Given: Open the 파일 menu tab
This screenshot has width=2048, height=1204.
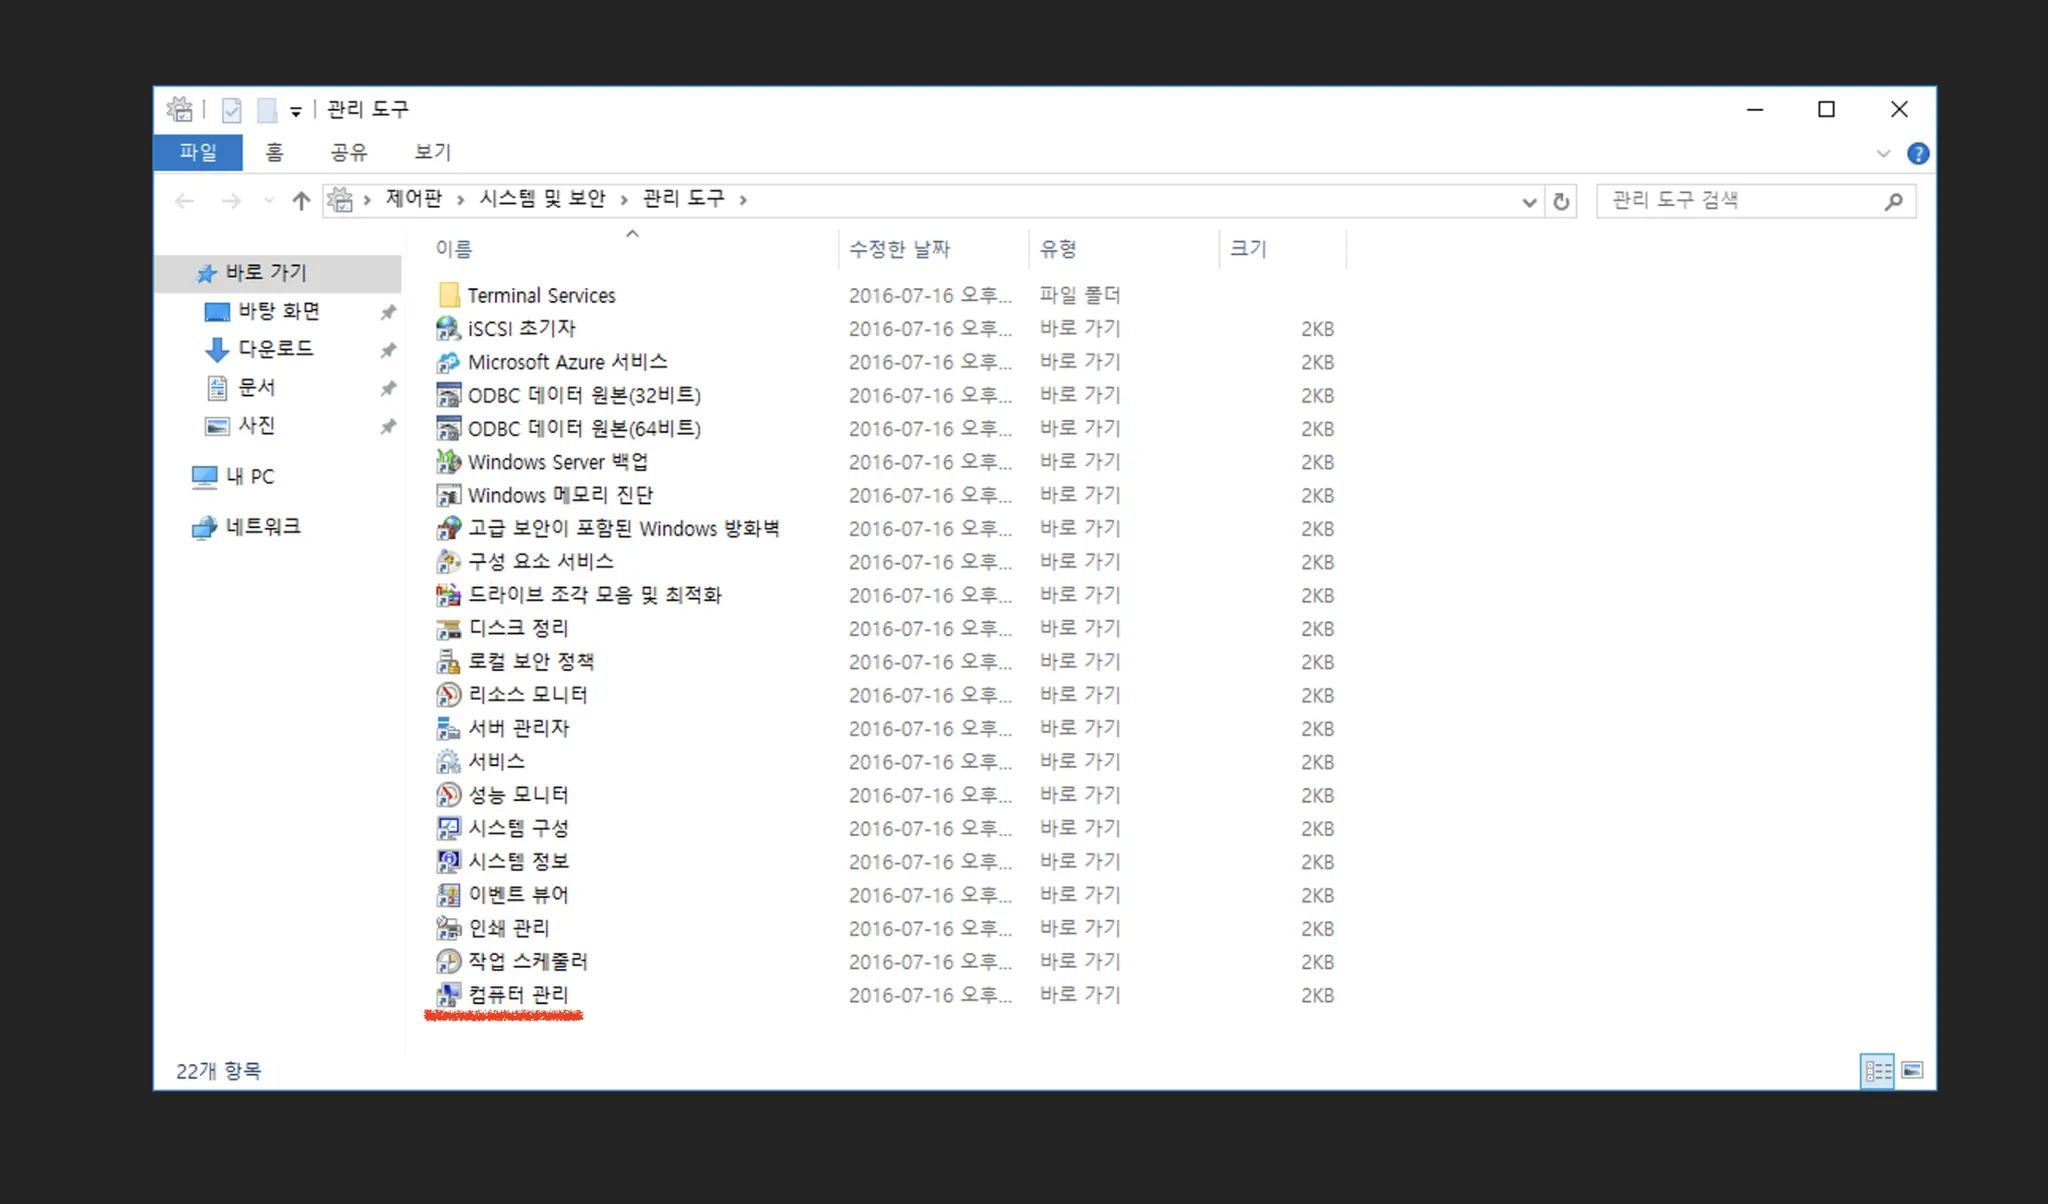Looking at the screenshot, I should click(198, 152).
